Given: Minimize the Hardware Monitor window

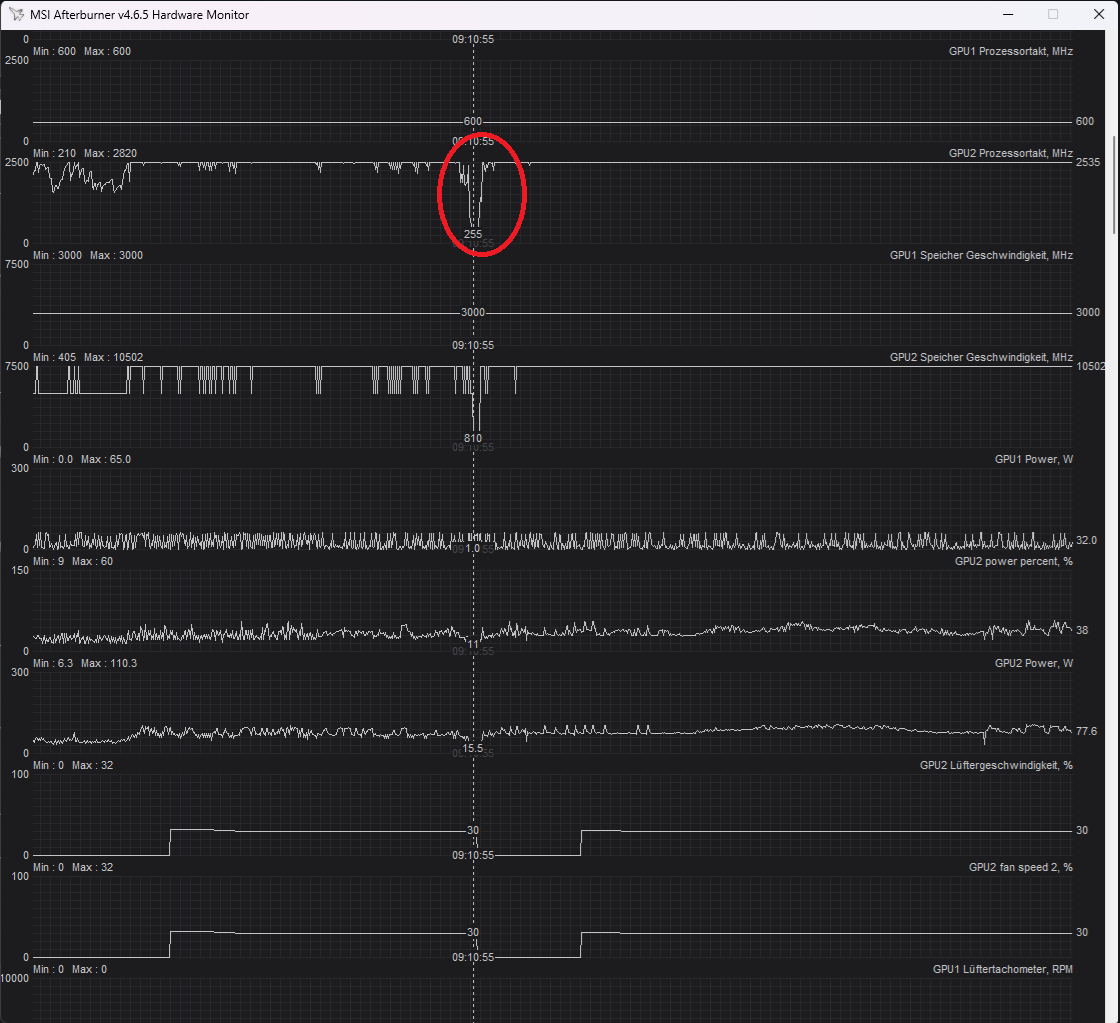Looking at the screenshot, I should pos(1008,14).
